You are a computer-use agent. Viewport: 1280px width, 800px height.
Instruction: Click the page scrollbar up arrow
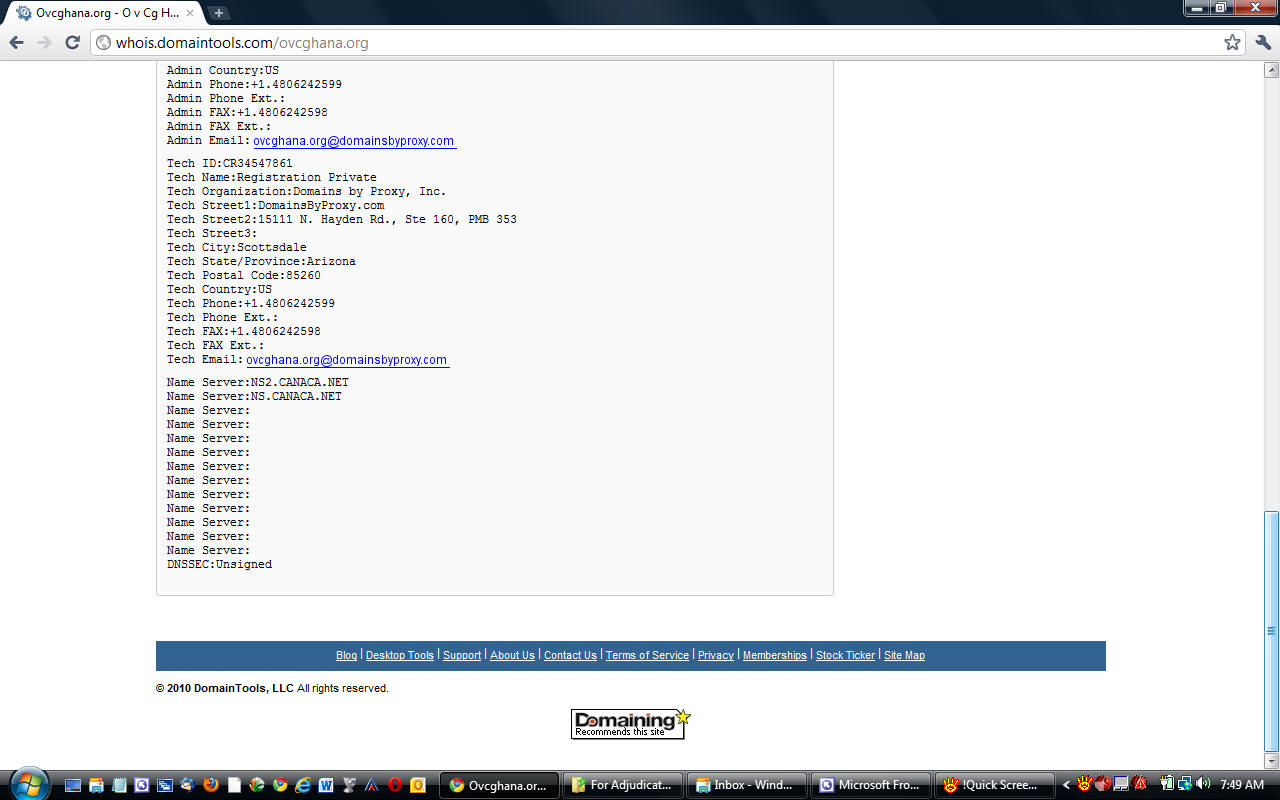tap(1272, 70)
